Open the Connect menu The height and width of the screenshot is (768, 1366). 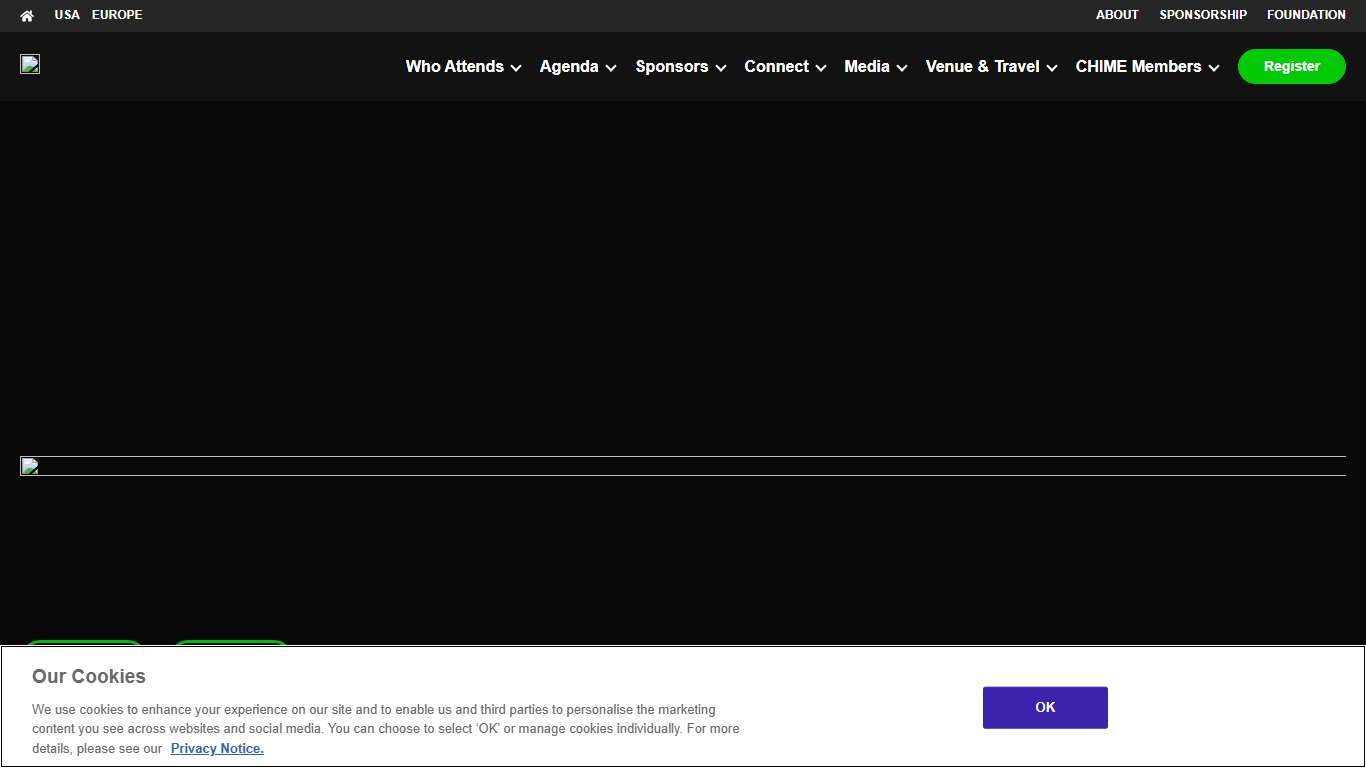pos(776,66)
